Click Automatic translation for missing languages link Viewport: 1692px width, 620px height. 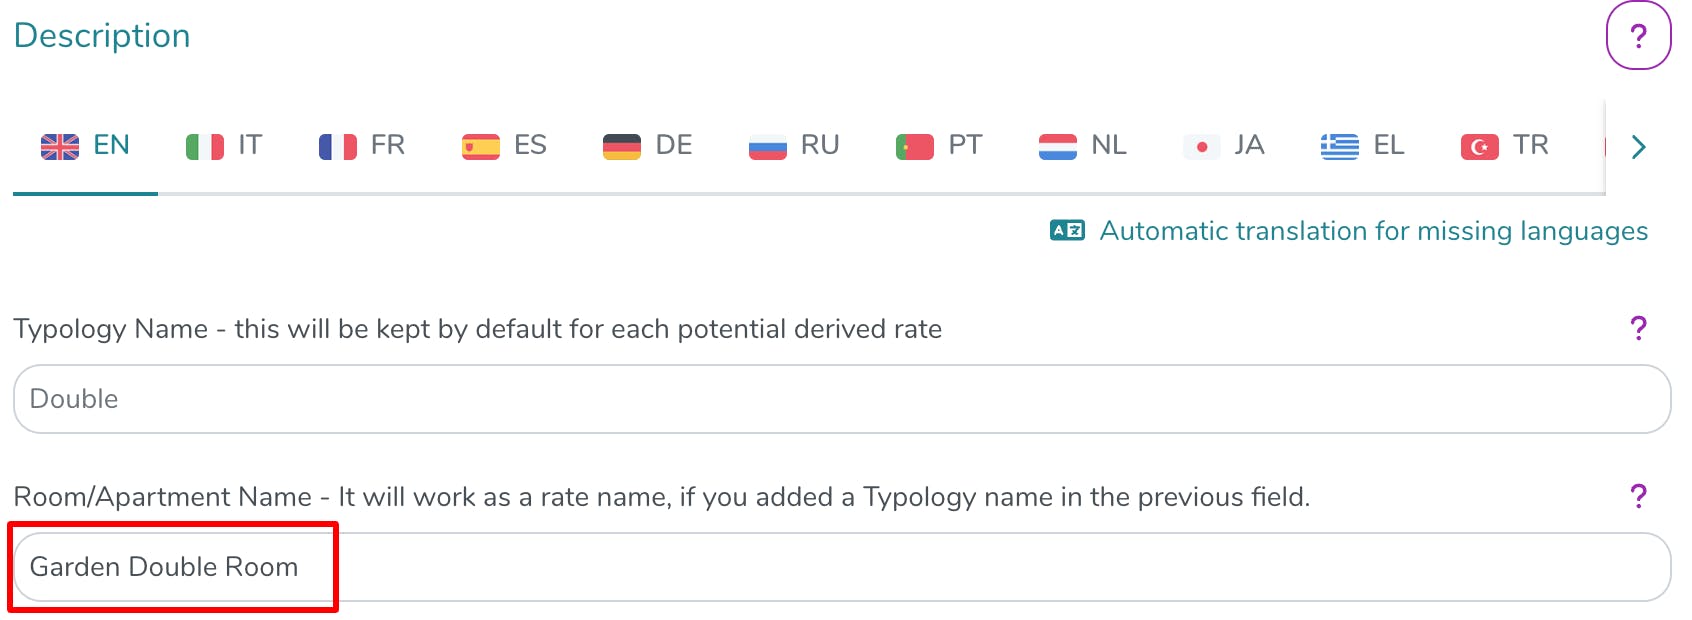click(x=1373, y=231)
